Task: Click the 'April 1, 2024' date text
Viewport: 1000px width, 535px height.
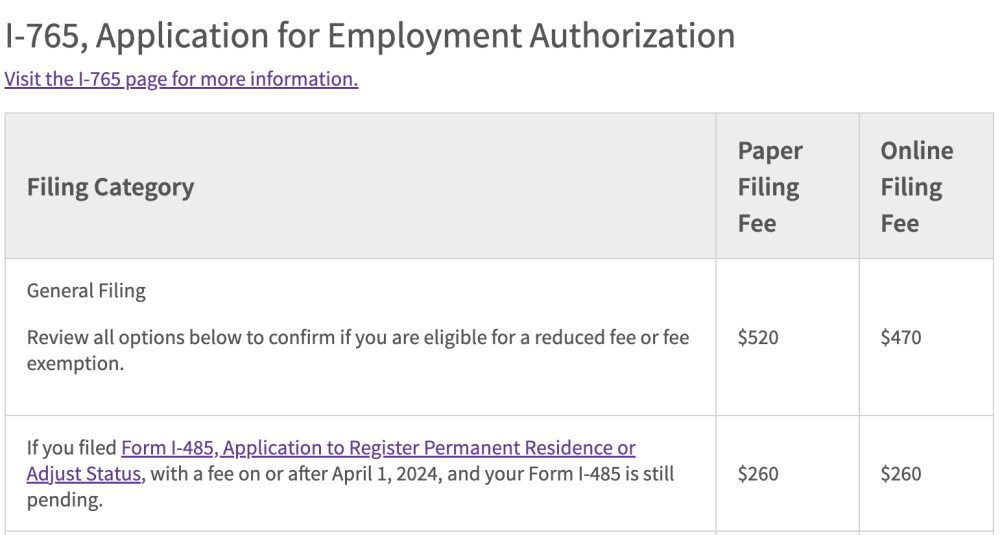Action: coord(386,474)
